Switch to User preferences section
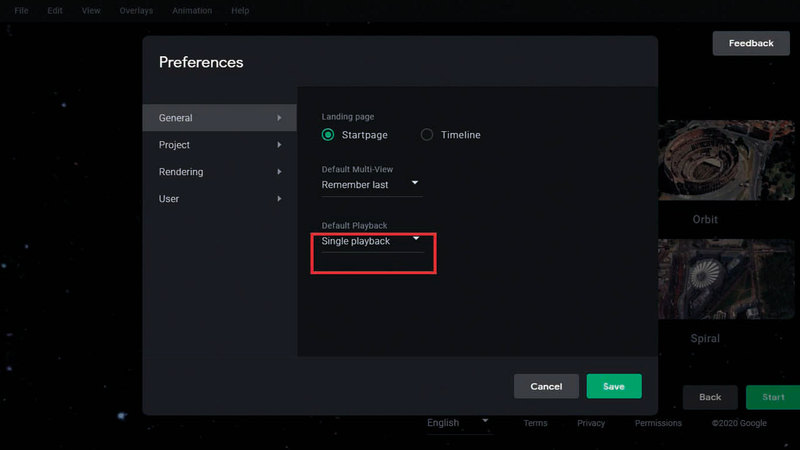The image size is (800, 450). click(x=219, y=199)
